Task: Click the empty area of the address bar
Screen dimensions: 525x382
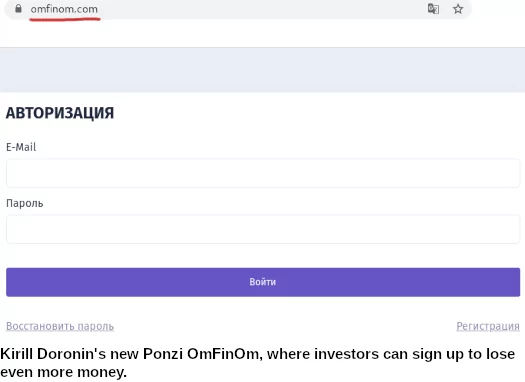Action: [x=261, y=9]
